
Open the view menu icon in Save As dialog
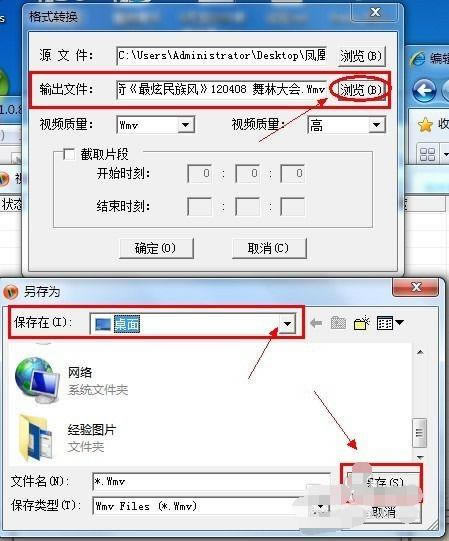390,323
